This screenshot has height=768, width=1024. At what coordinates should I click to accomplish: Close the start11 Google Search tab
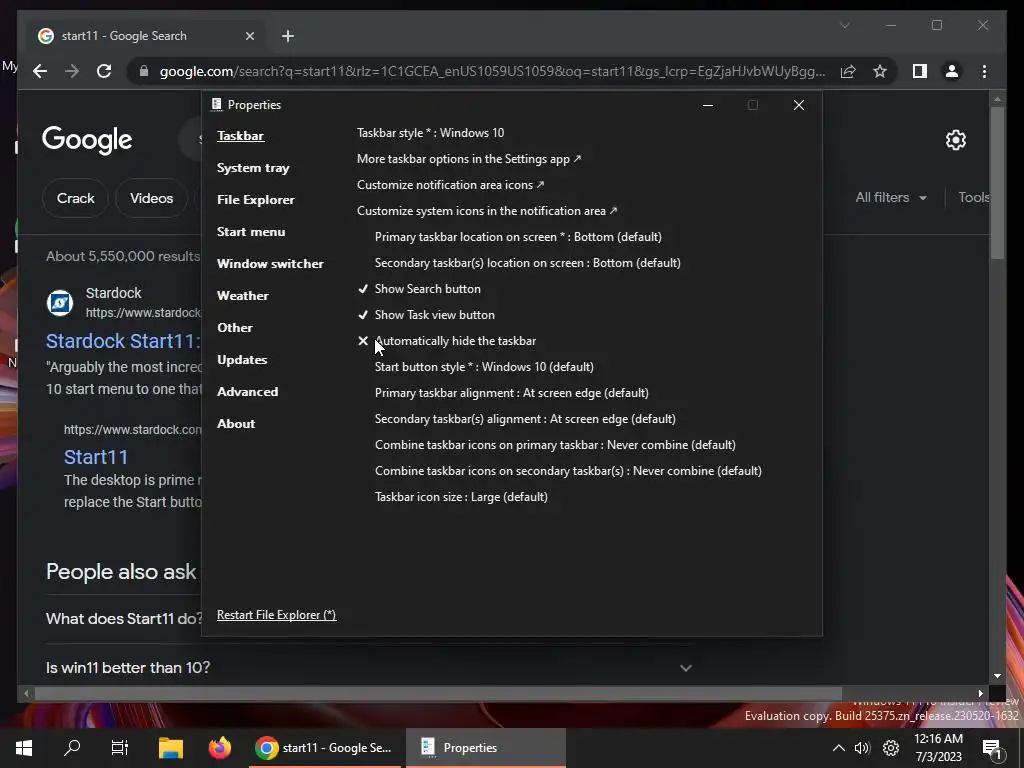249,36
